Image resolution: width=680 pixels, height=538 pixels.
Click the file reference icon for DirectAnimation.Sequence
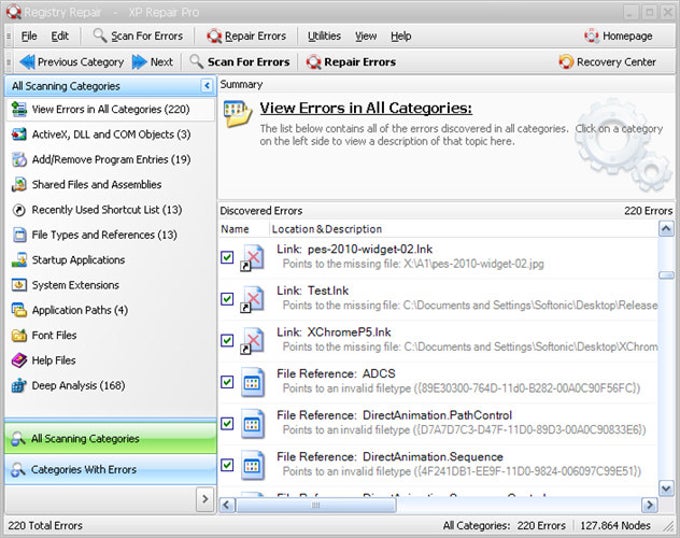(253, 466)
